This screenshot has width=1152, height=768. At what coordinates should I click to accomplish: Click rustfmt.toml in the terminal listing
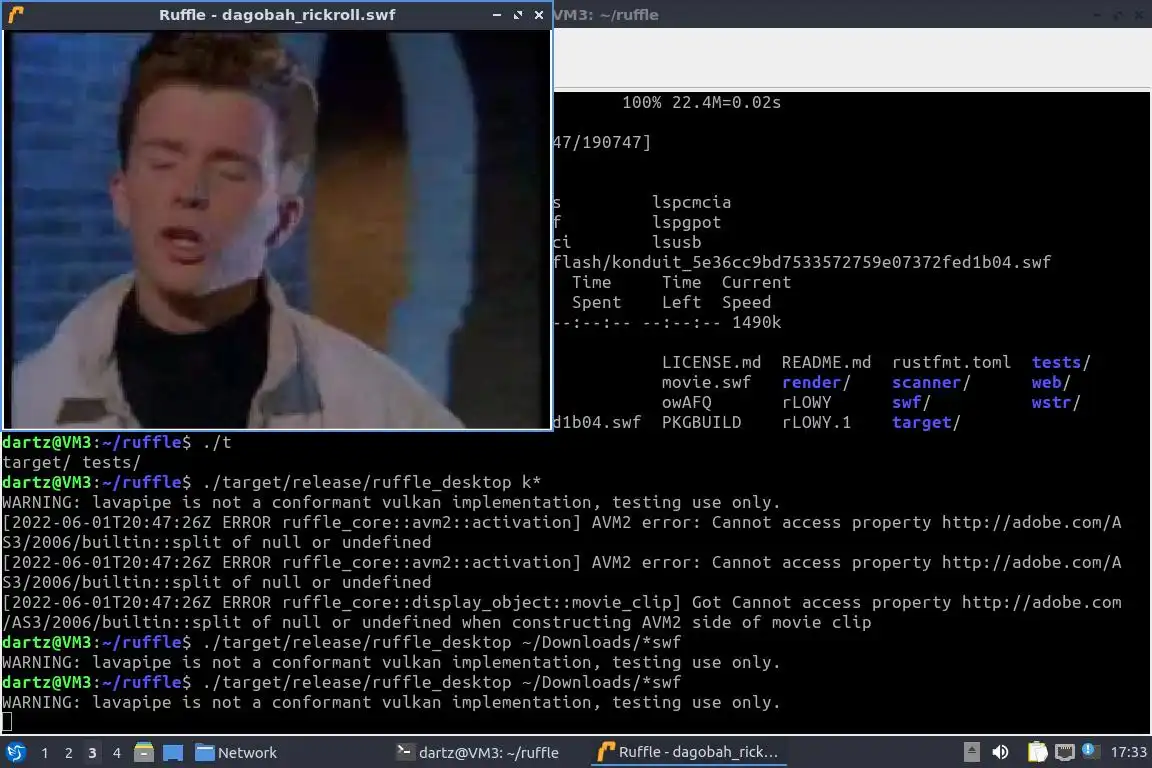[x=951, y=362]
